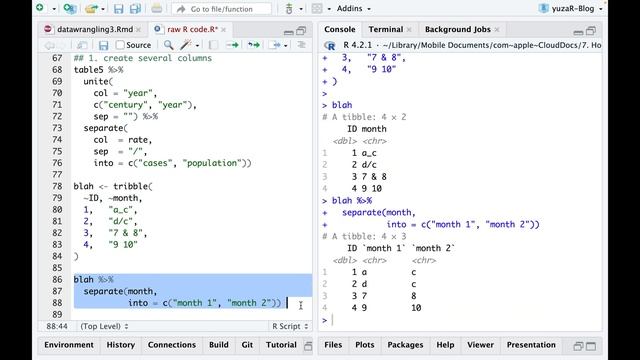Close the Background Jobs tab
This screenshot has width=640, height=360.
[497, 30]
